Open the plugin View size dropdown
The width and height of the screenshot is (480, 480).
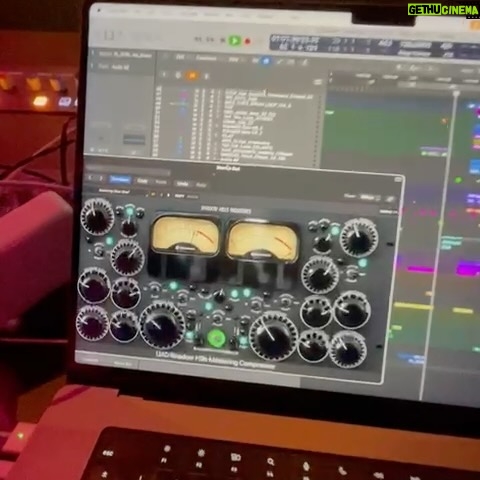[369, 198]
